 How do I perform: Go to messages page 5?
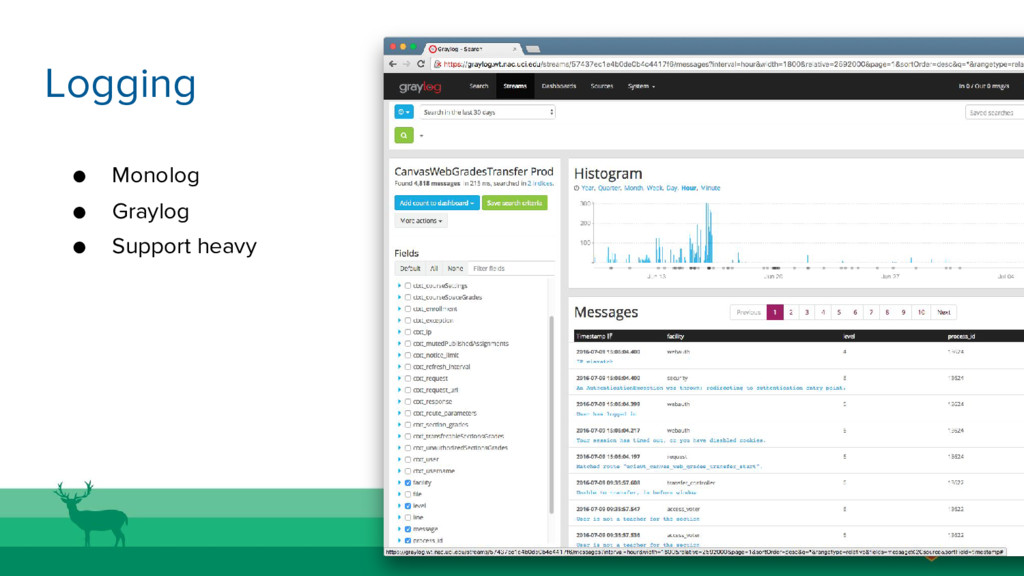(839, 312)
